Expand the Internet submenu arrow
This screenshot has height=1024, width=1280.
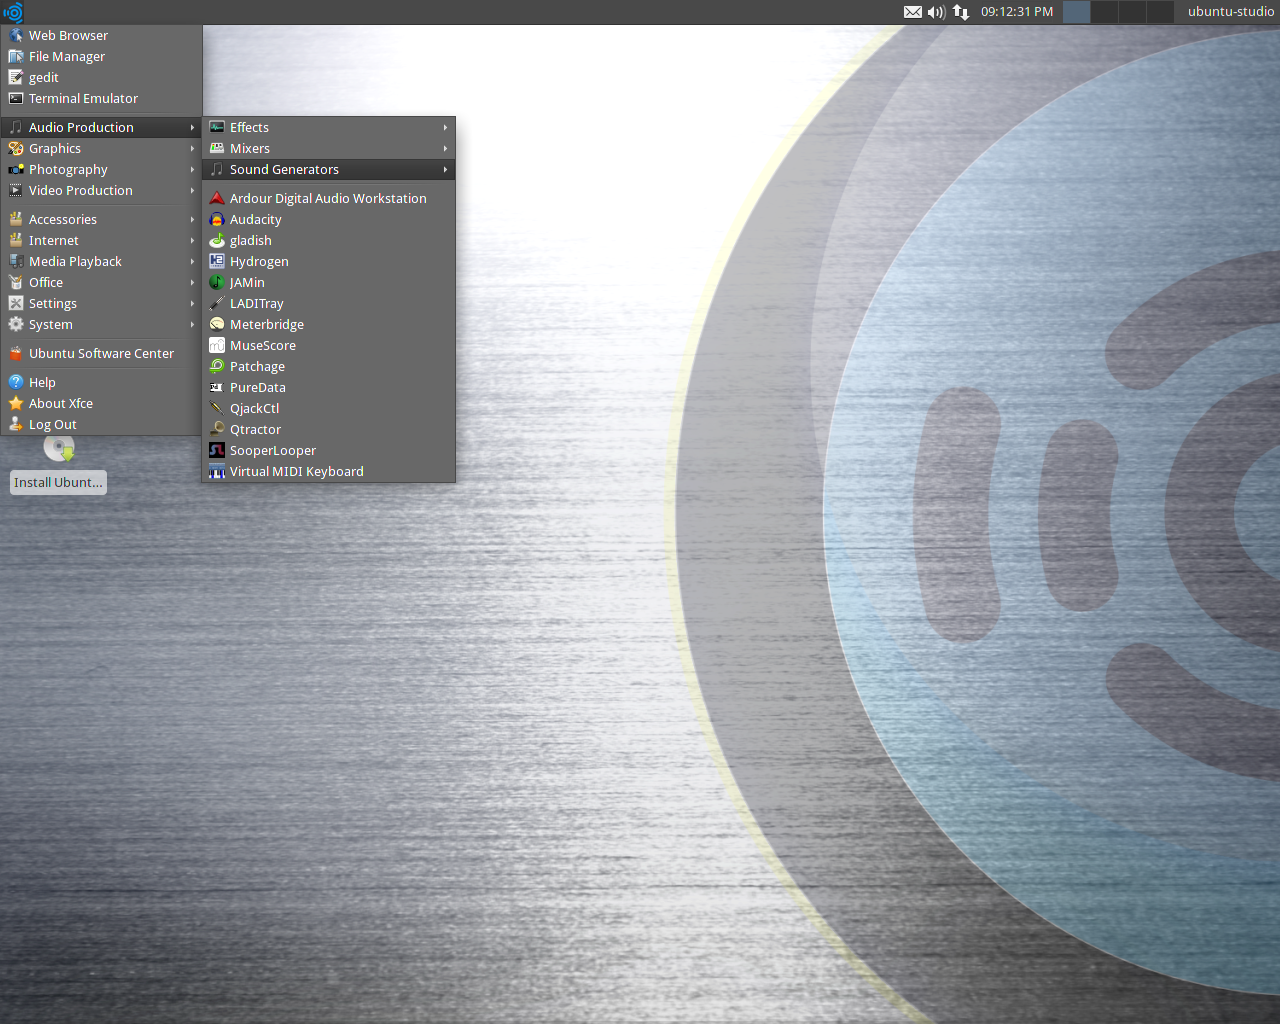pyautogui.click(x=192, y=240)
